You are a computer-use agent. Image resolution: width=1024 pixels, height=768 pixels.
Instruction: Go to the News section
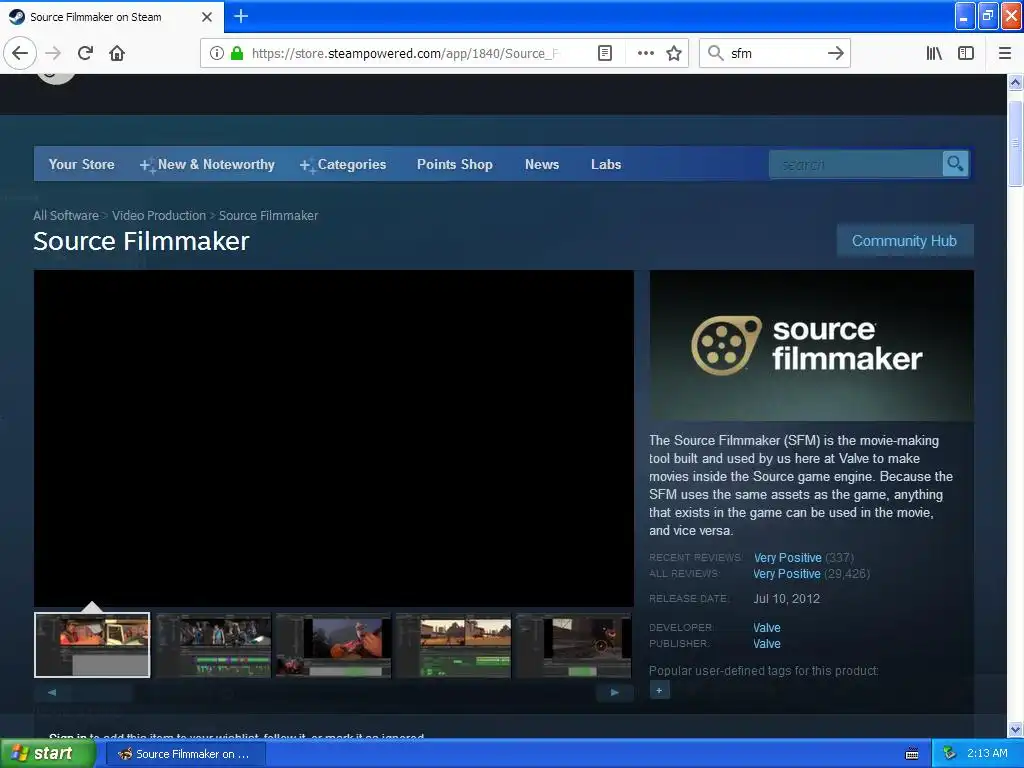point(542,165)
